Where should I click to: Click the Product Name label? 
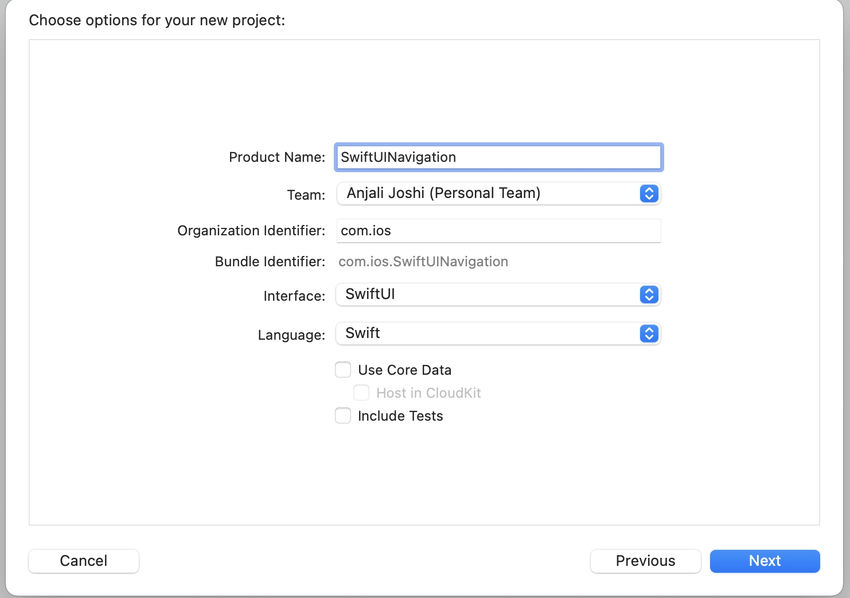pos(277,157)
